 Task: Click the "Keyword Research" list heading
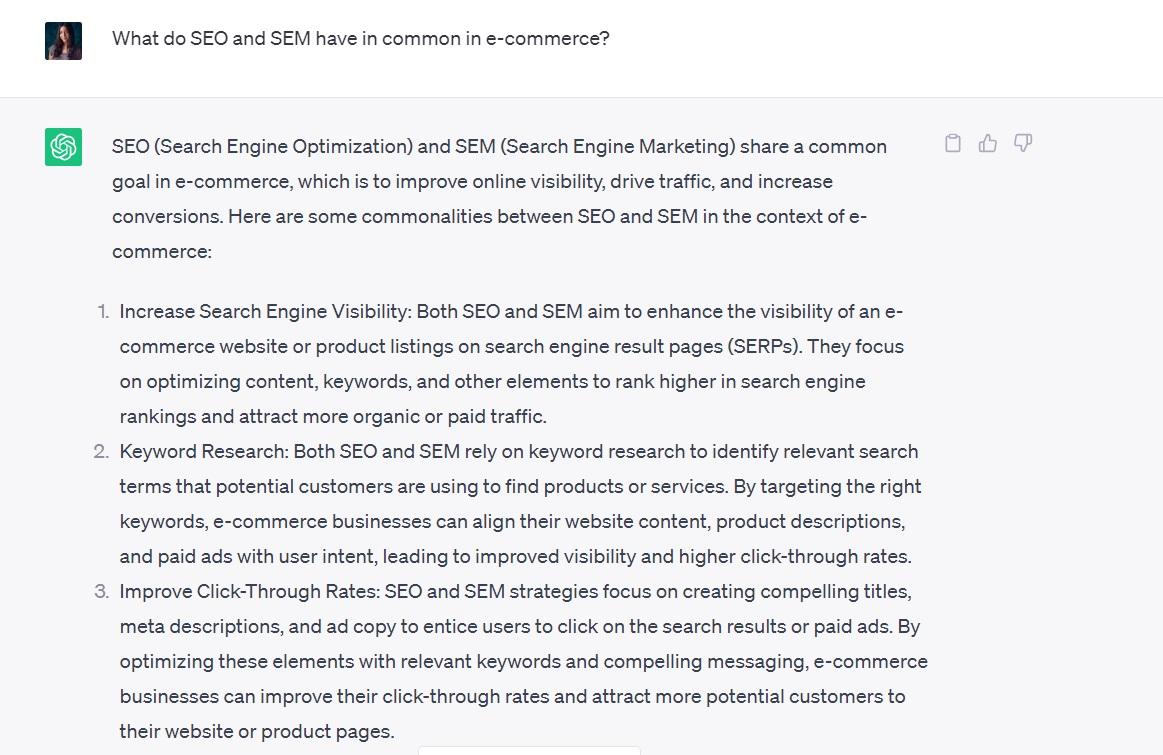click(x=204, y=451)
